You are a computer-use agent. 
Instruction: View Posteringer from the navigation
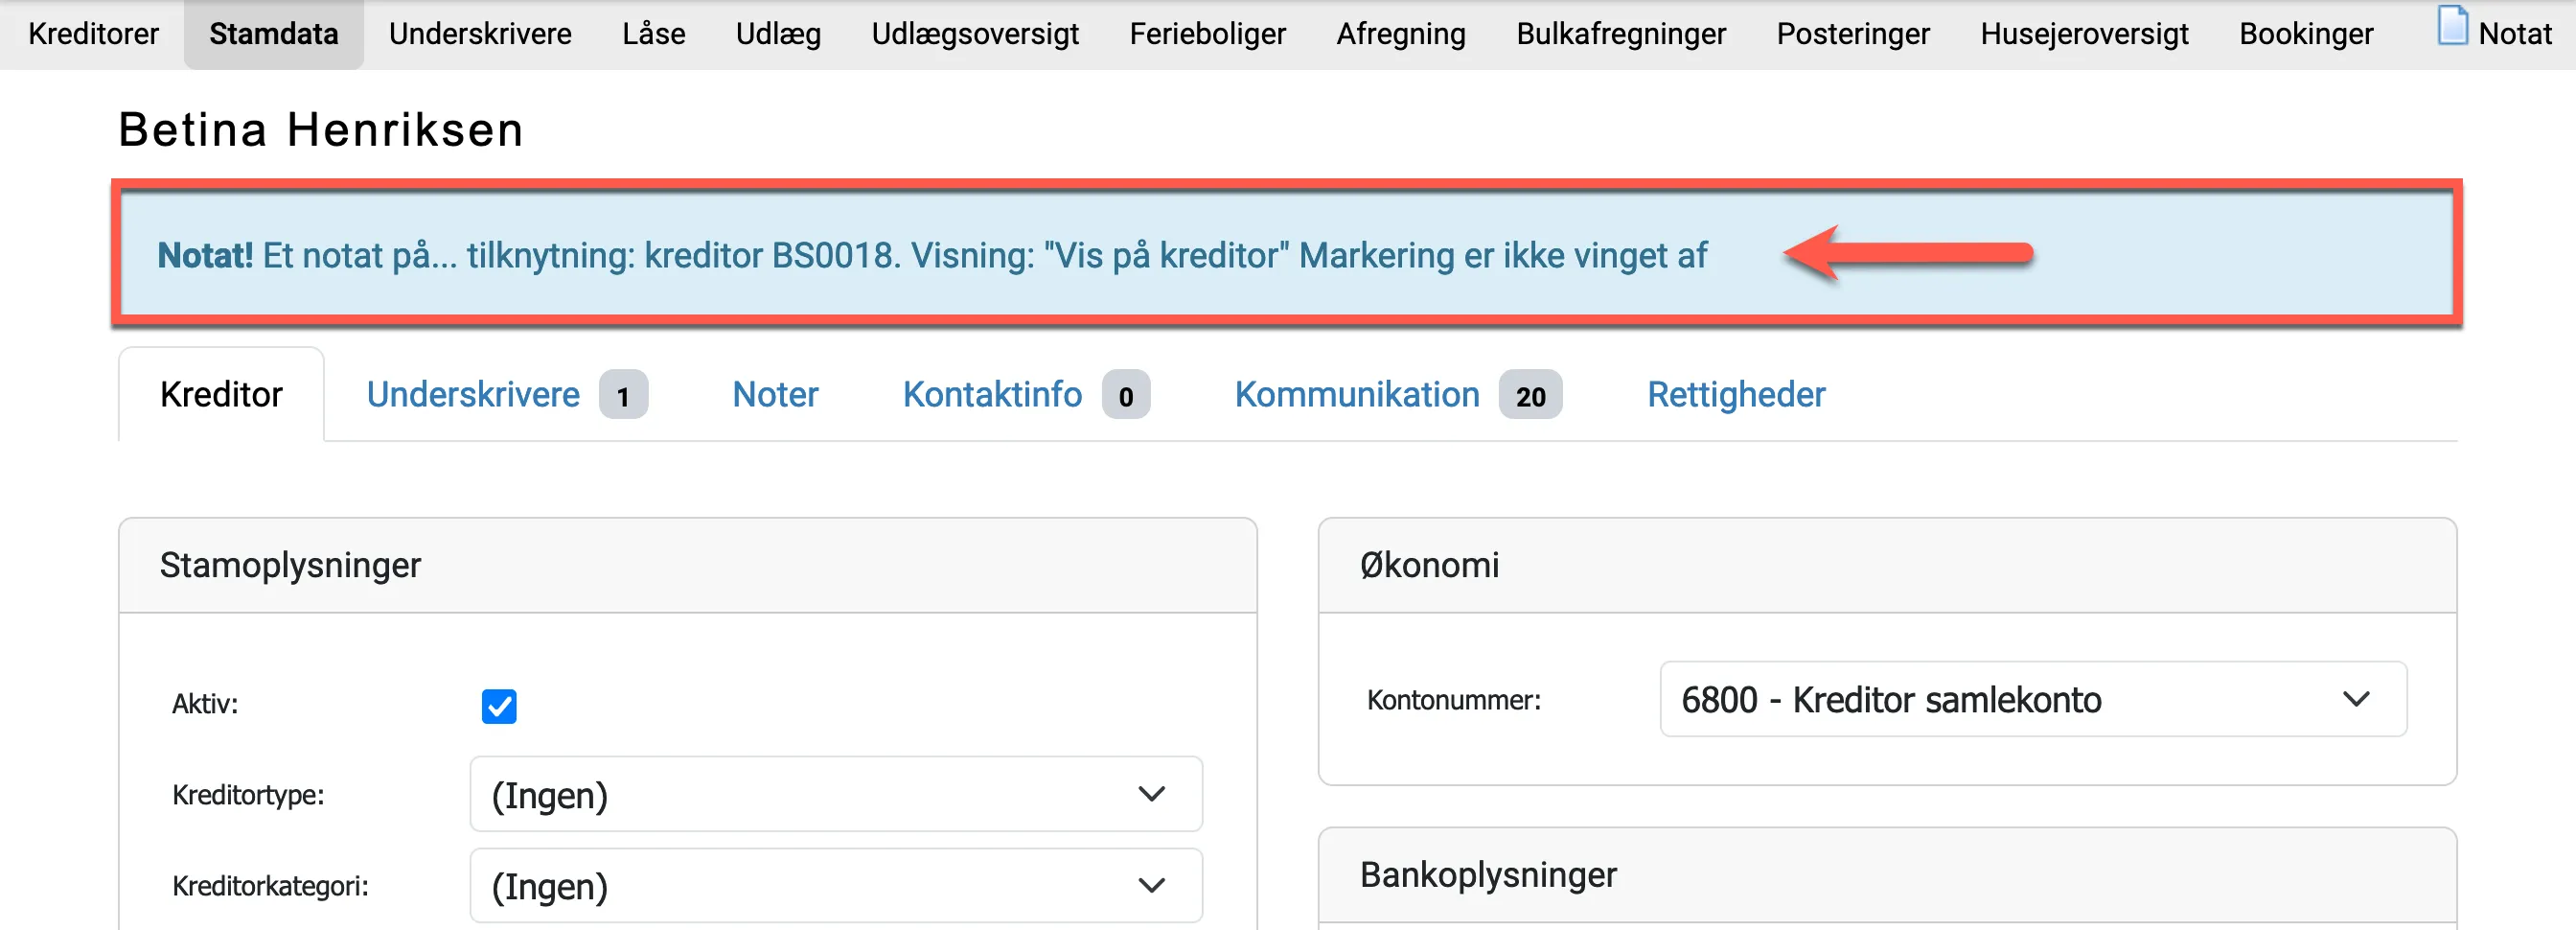(x=1853, y=33)
